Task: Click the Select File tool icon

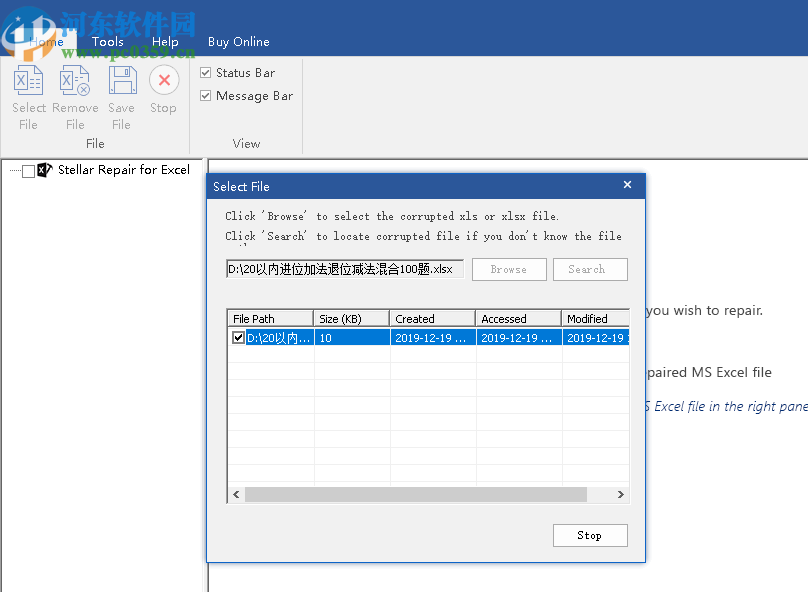Action: [x=28, y=80]
